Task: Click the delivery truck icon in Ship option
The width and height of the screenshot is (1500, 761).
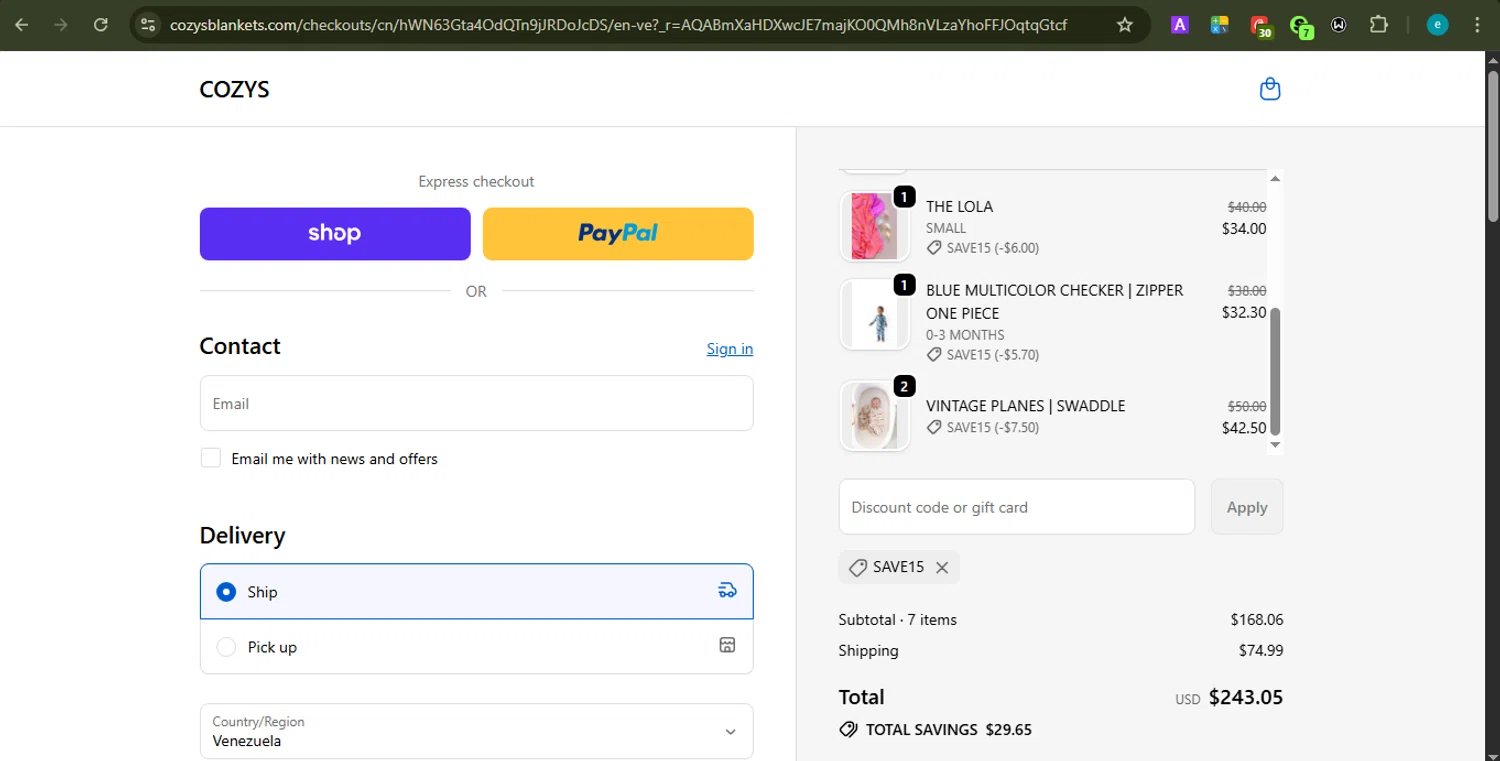Action: tap(727, 591)
